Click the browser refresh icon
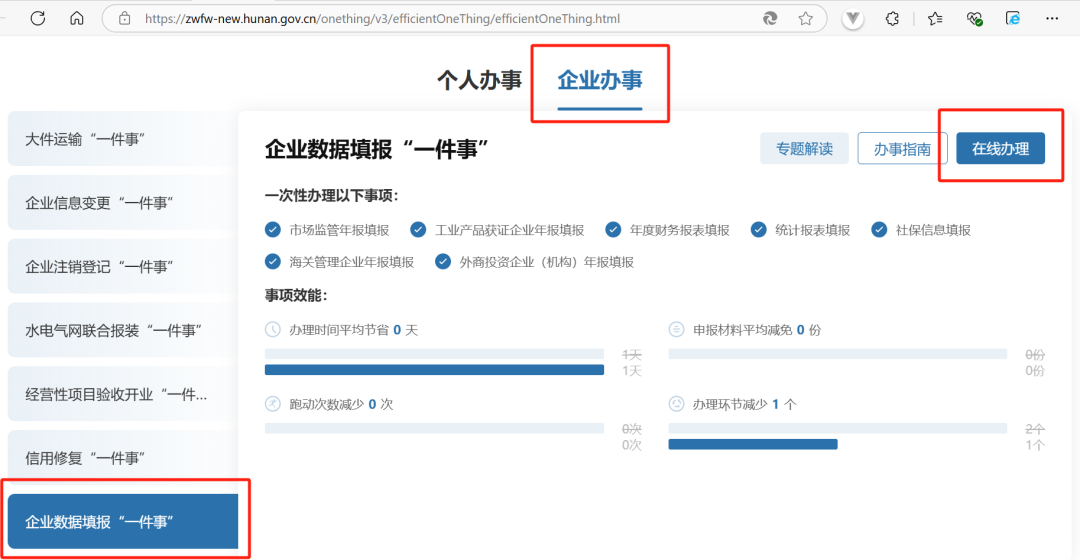Viewport: 1080px width, 560px height. coord(37,18)
